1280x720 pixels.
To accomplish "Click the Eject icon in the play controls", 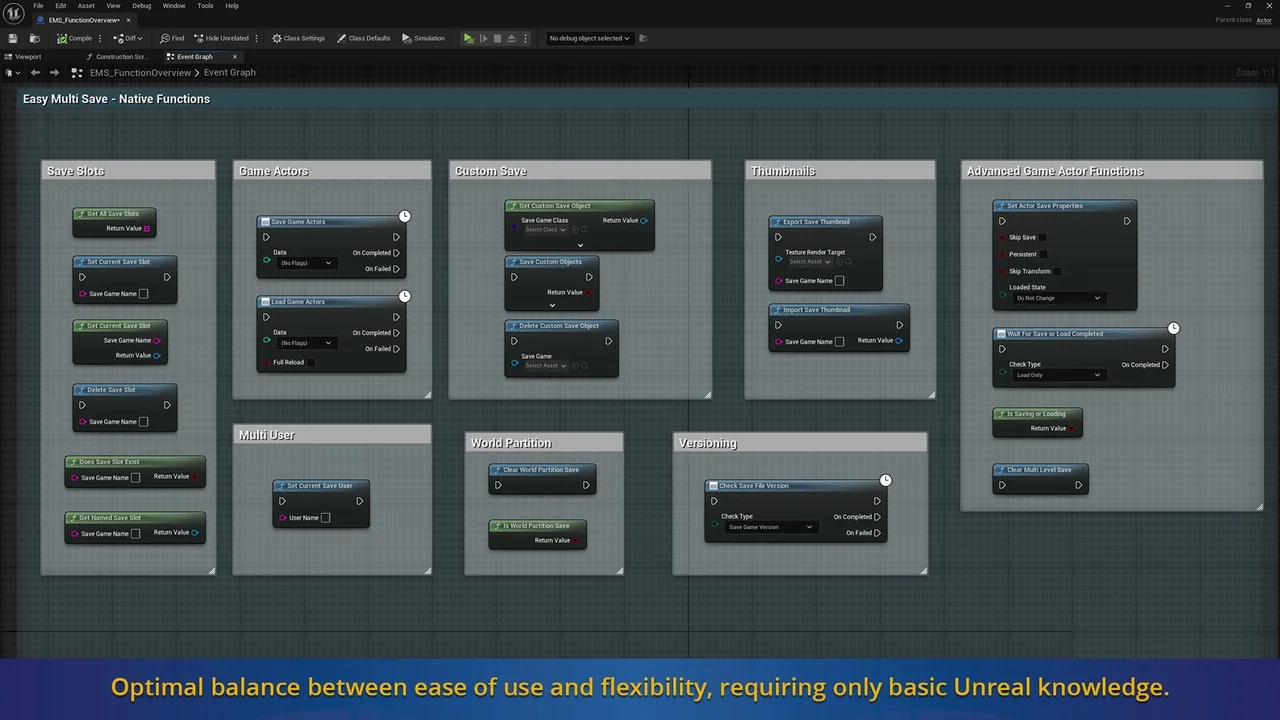I will coord(511,38).
